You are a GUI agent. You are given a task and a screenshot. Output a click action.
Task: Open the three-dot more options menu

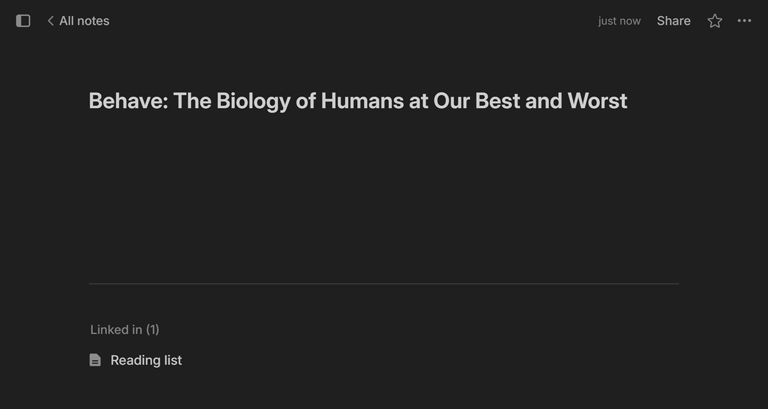(x=744, y=21)
